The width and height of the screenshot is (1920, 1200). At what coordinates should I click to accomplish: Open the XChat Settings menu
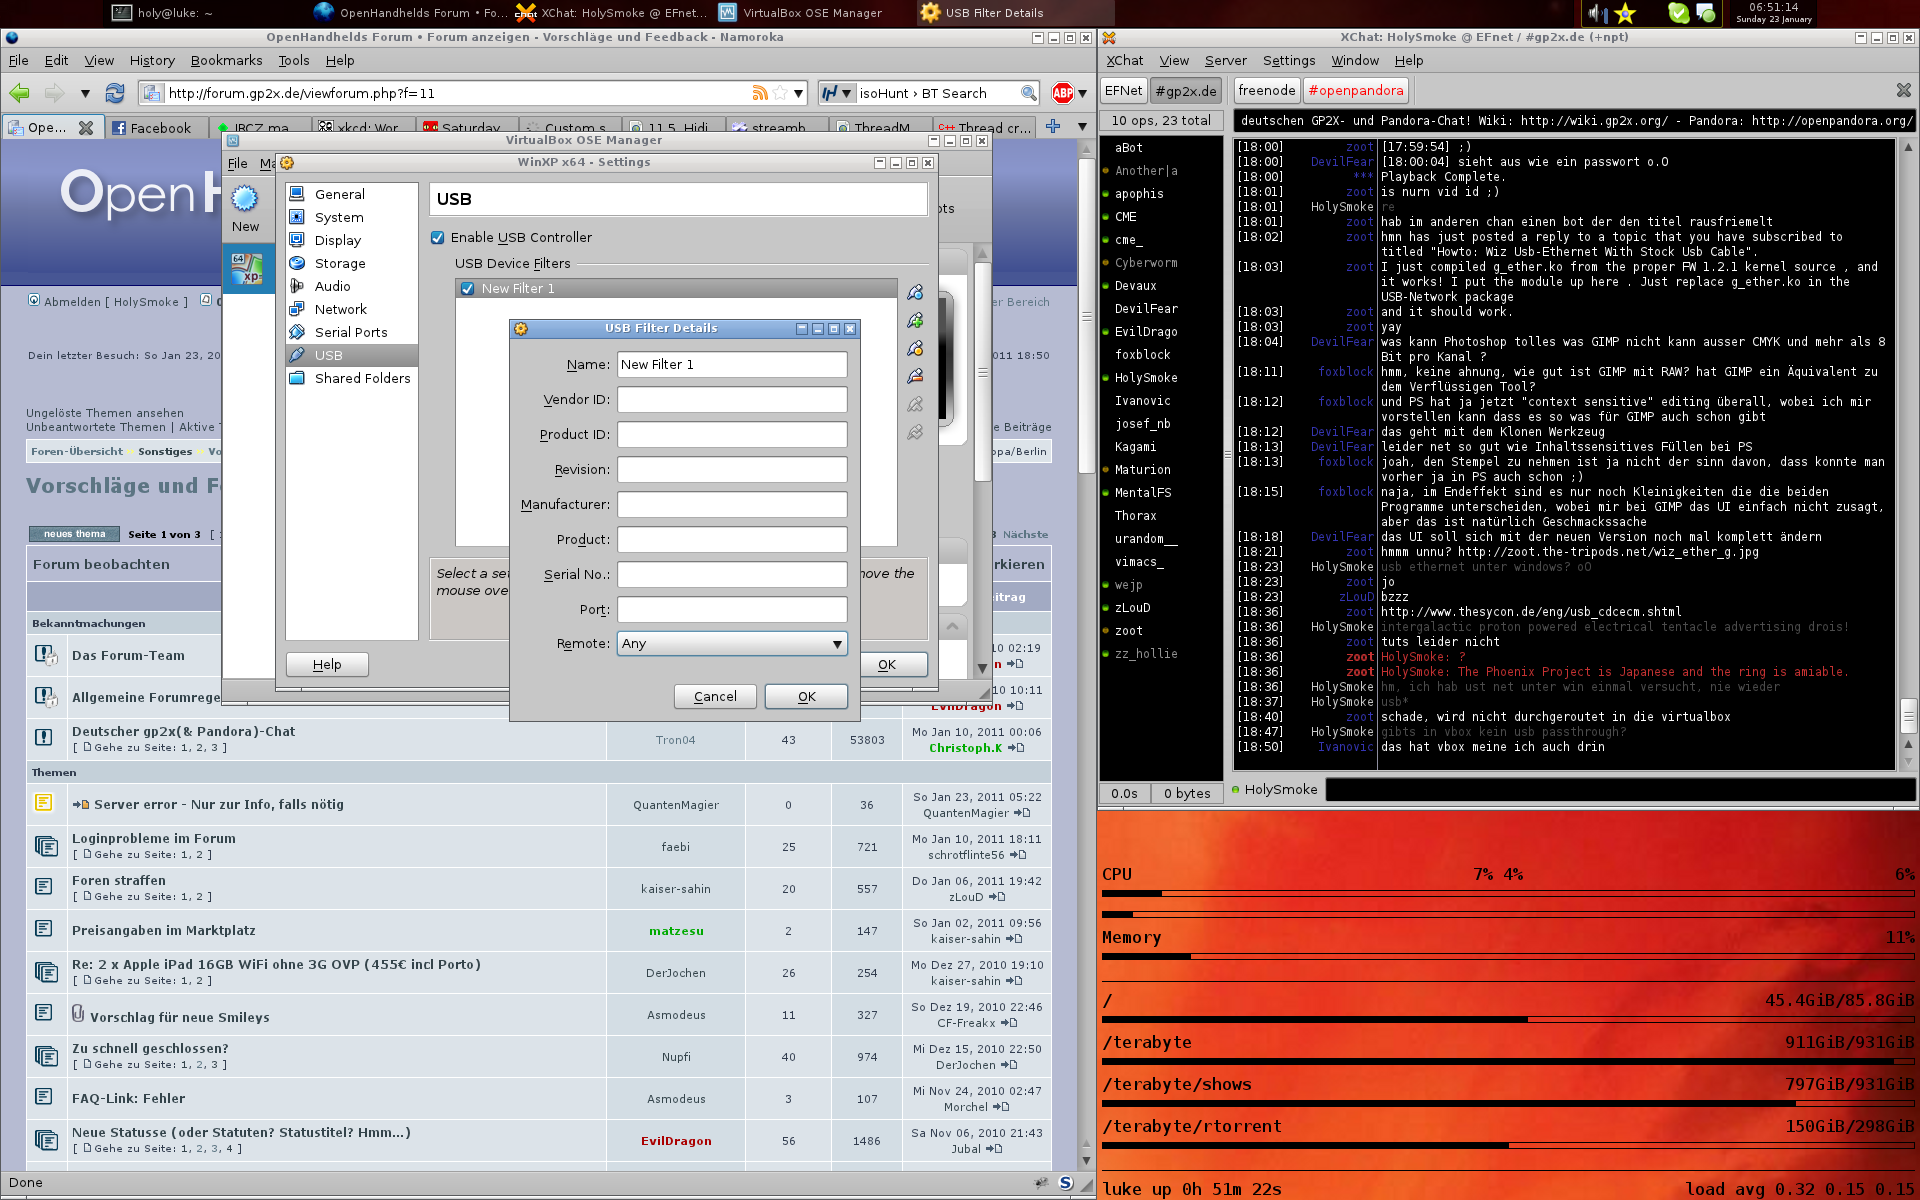[1289, 60]
